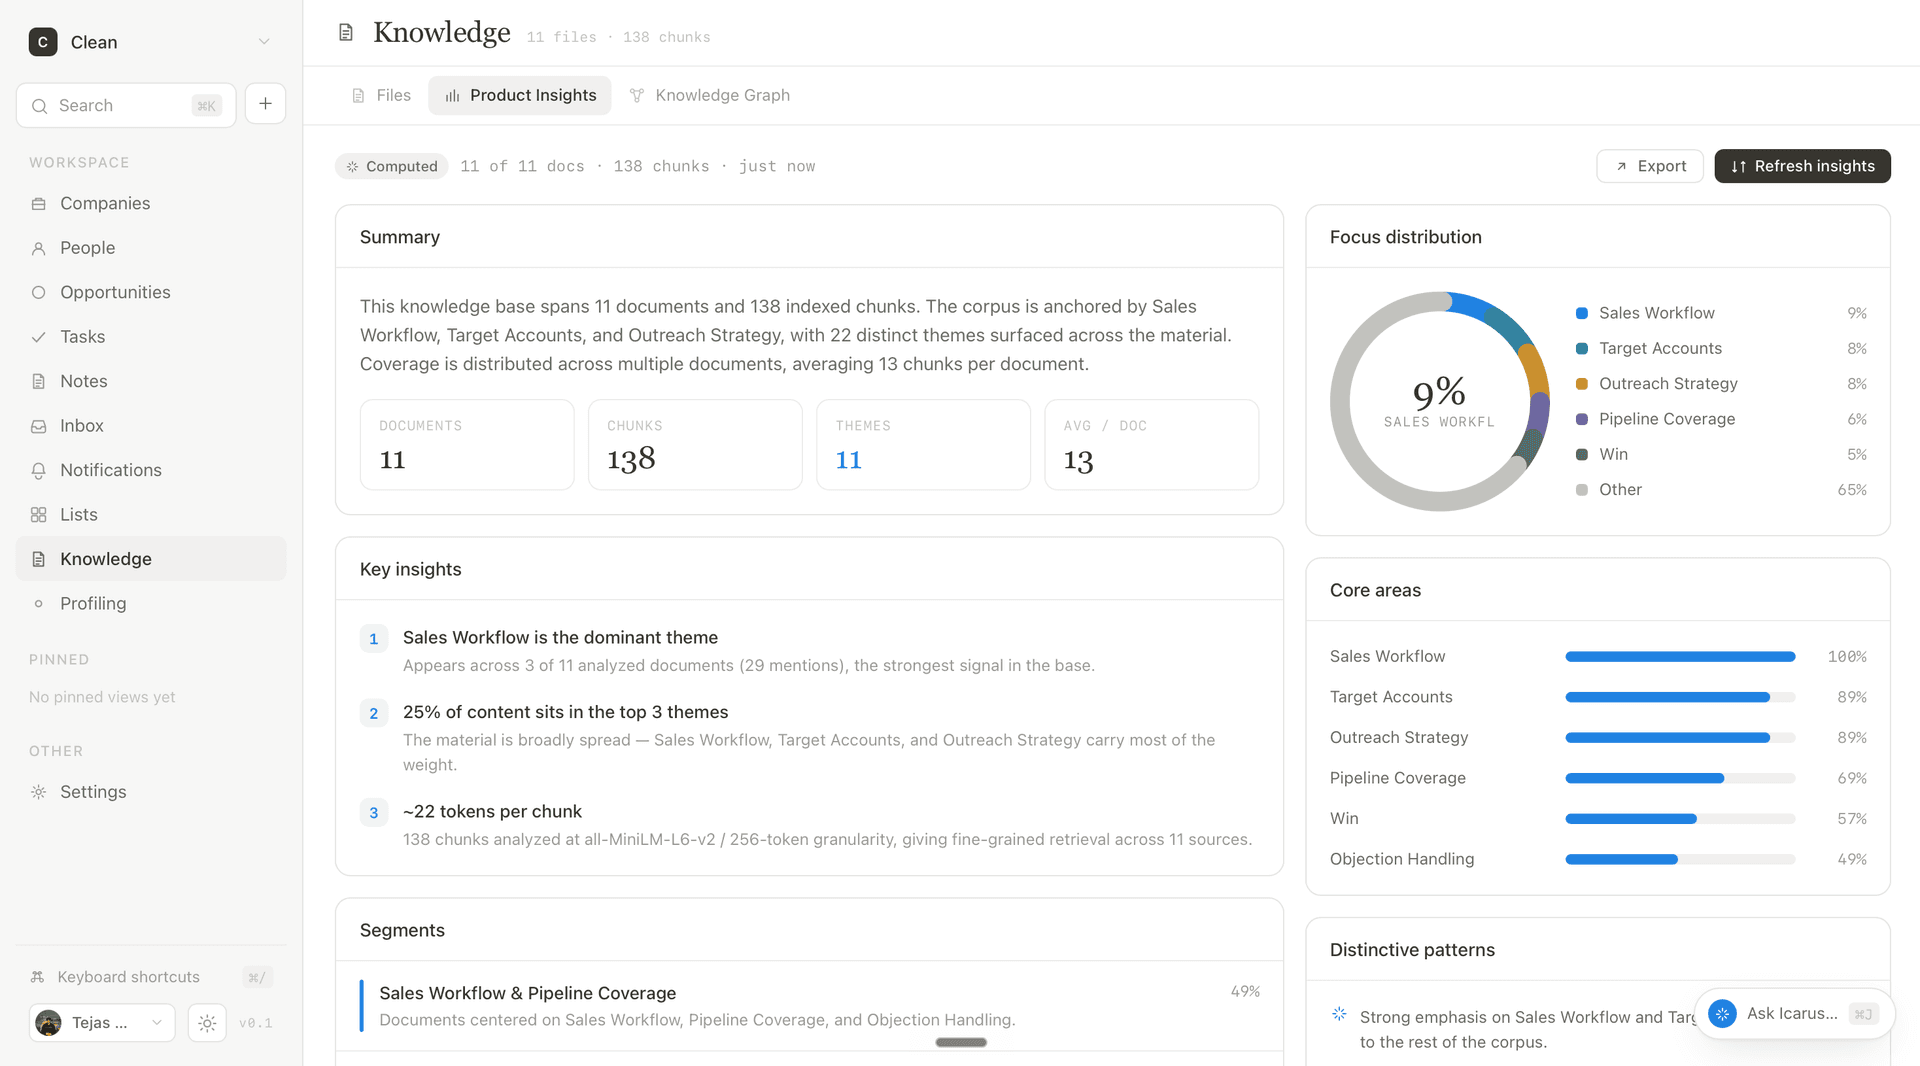Viewport: 1920px width, 1066px height.
Task: Click the Pipeline Coverage purple legend swatch
Action: 1582,419
